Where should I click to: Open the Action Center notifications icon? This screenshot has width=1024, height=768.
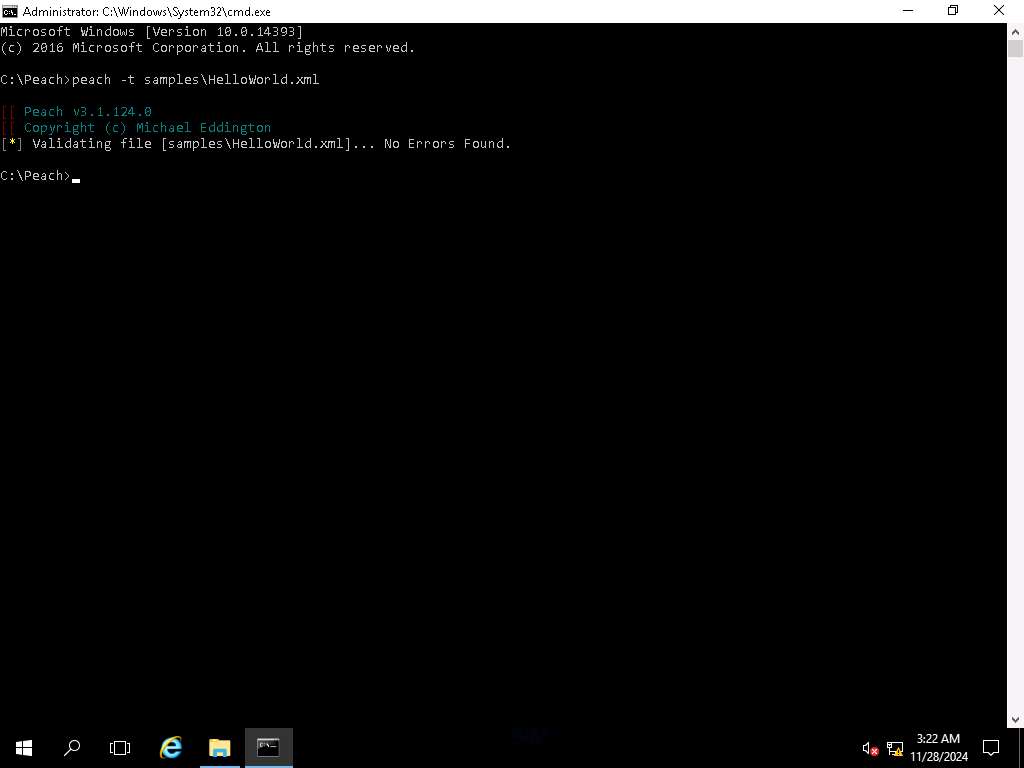[991, 747]
